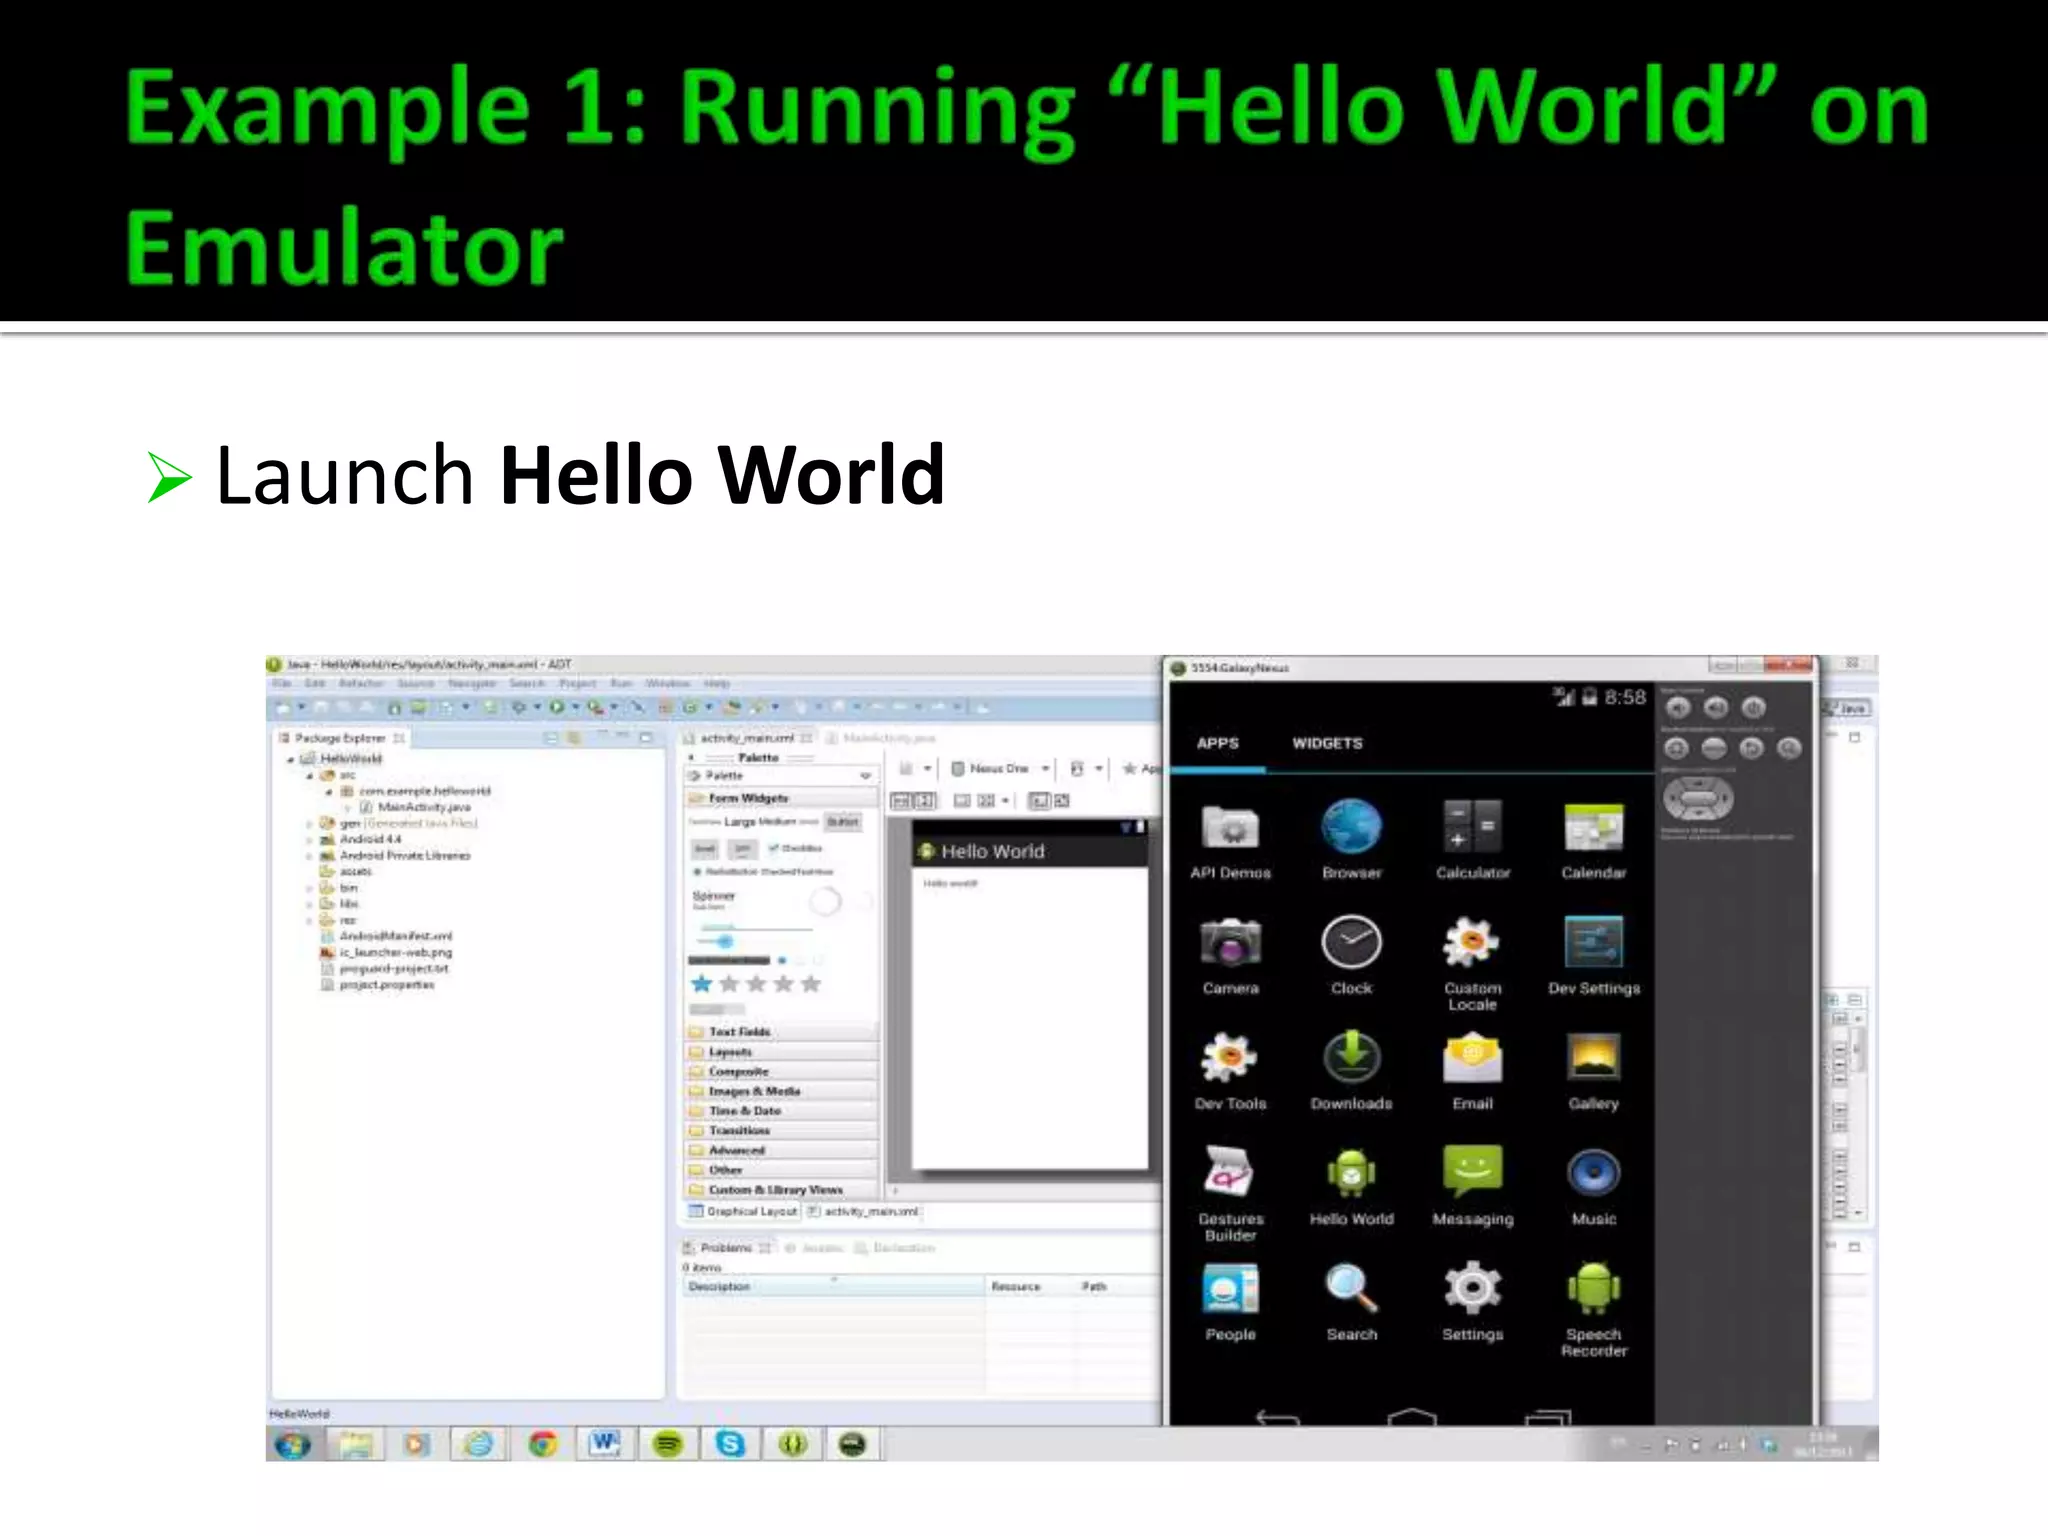Launch the Hello World app in emulator
Image resolution: width=2048 pixels, height=1536 pixels.
coord(1351,1186)
